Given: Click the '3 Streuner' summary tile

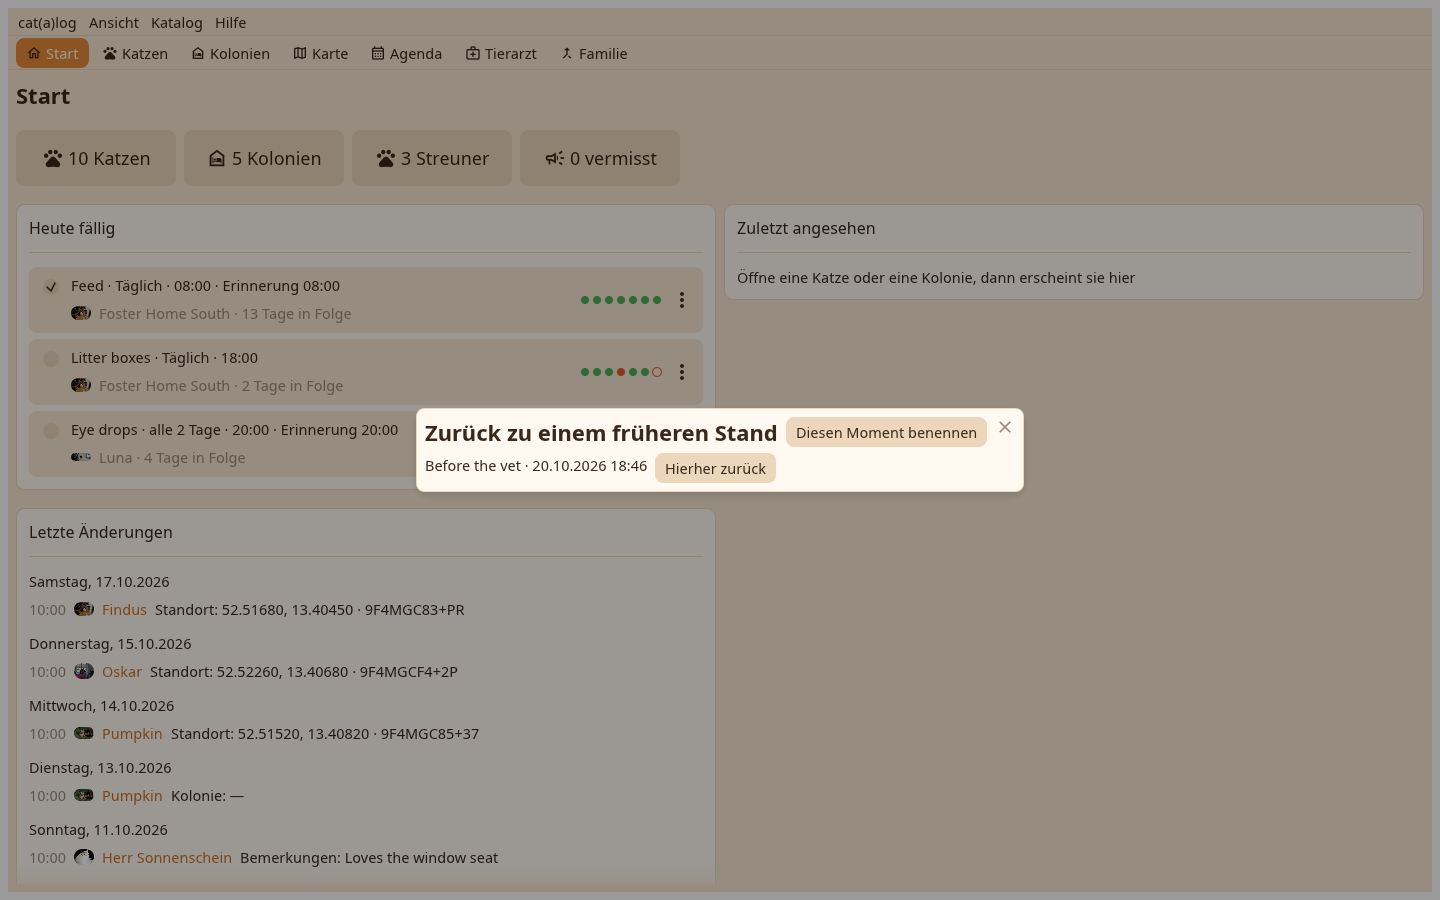Looking at the screenshot, I should point(432,158).
